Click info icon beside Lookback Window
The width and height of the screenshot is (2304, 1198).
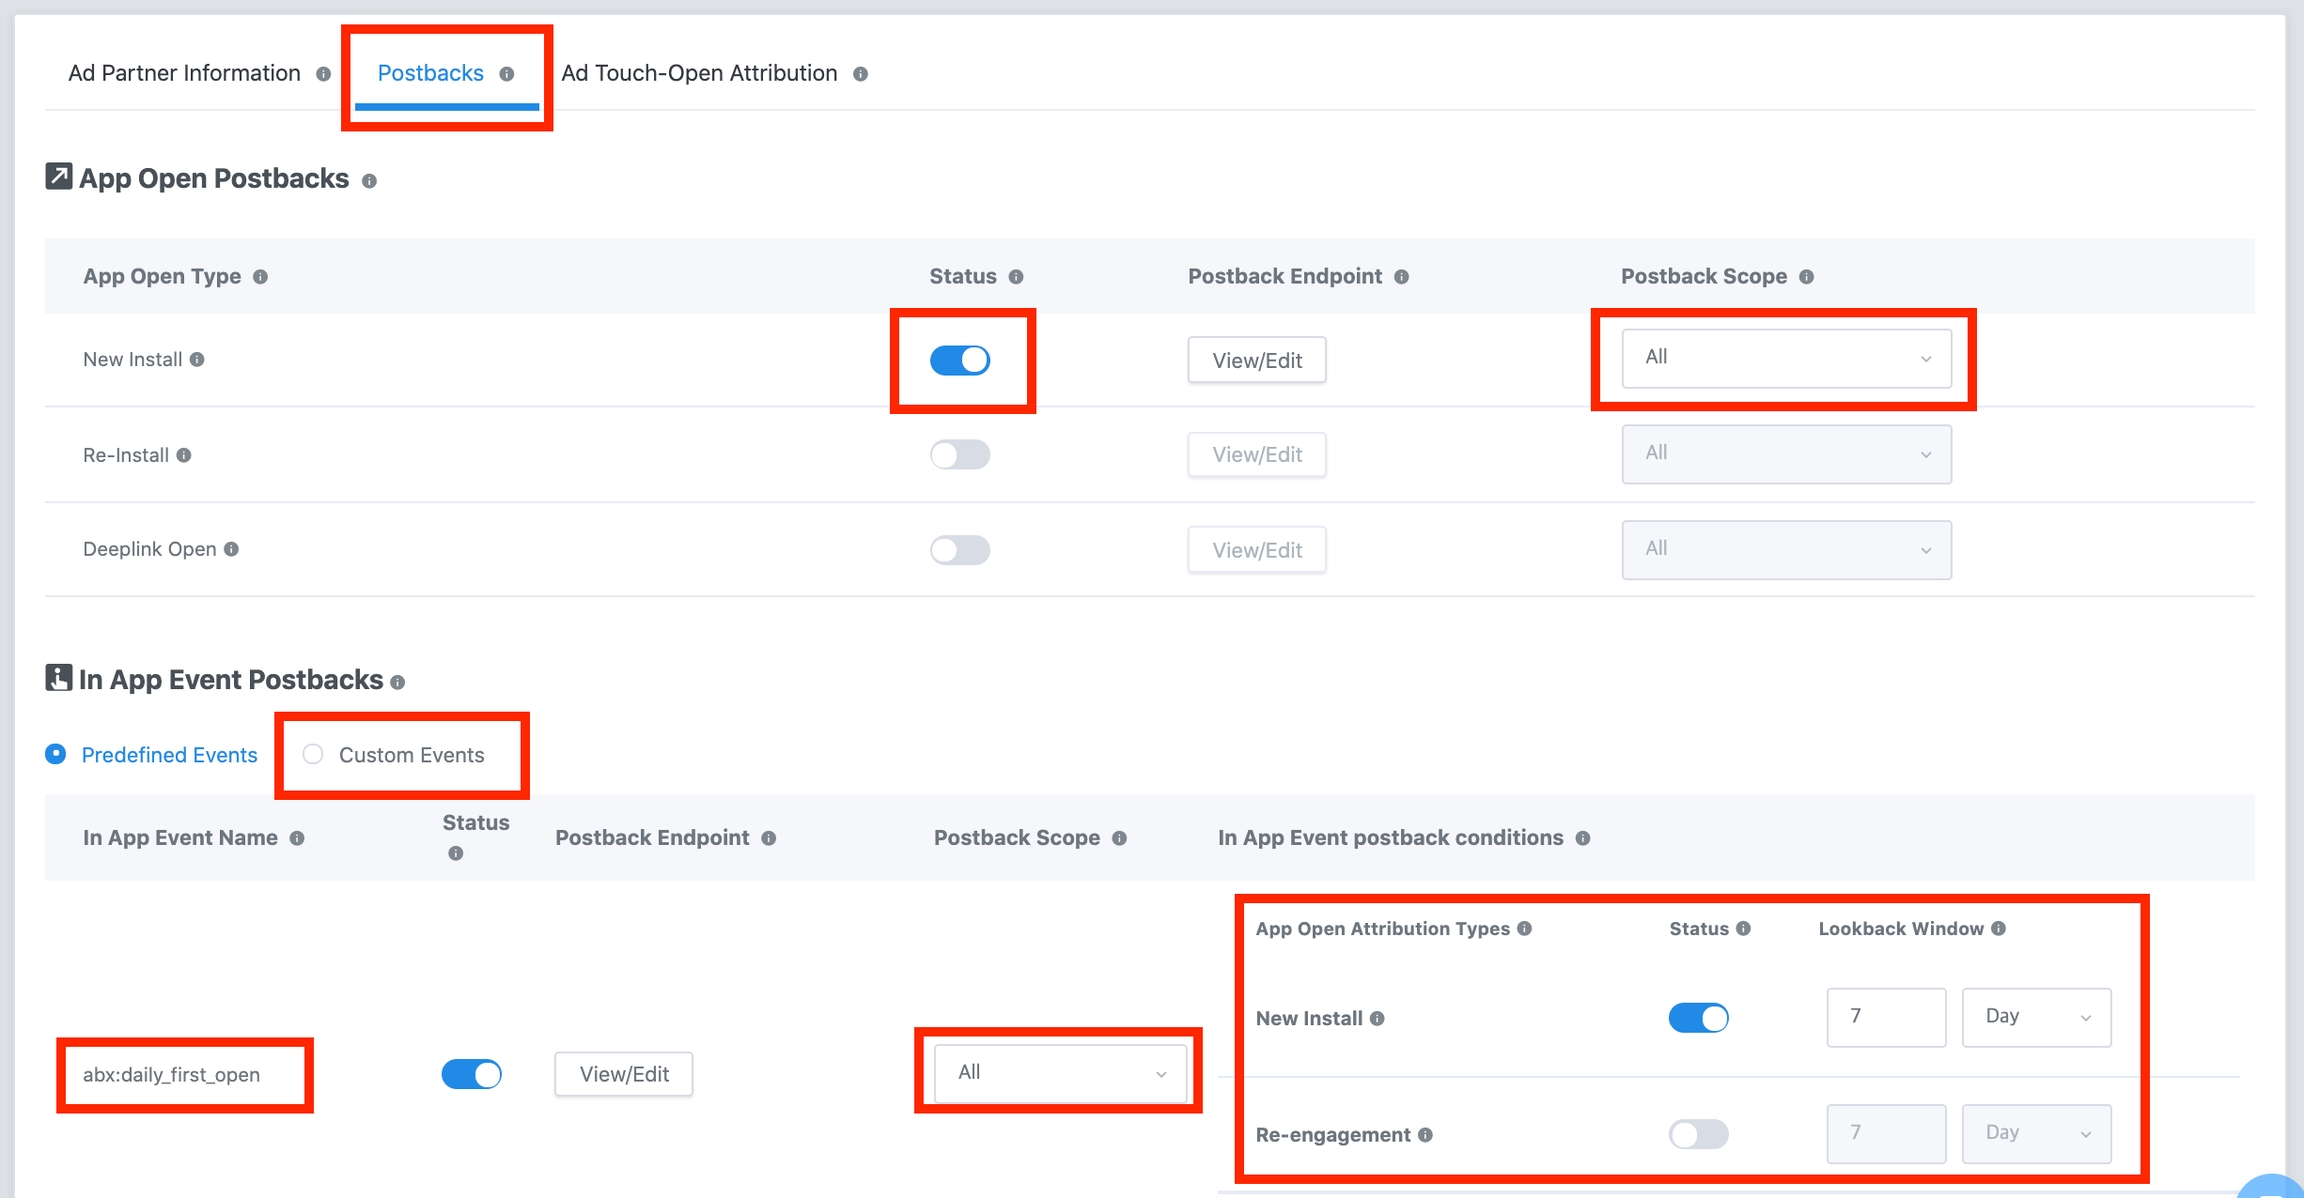[1998, 928]
